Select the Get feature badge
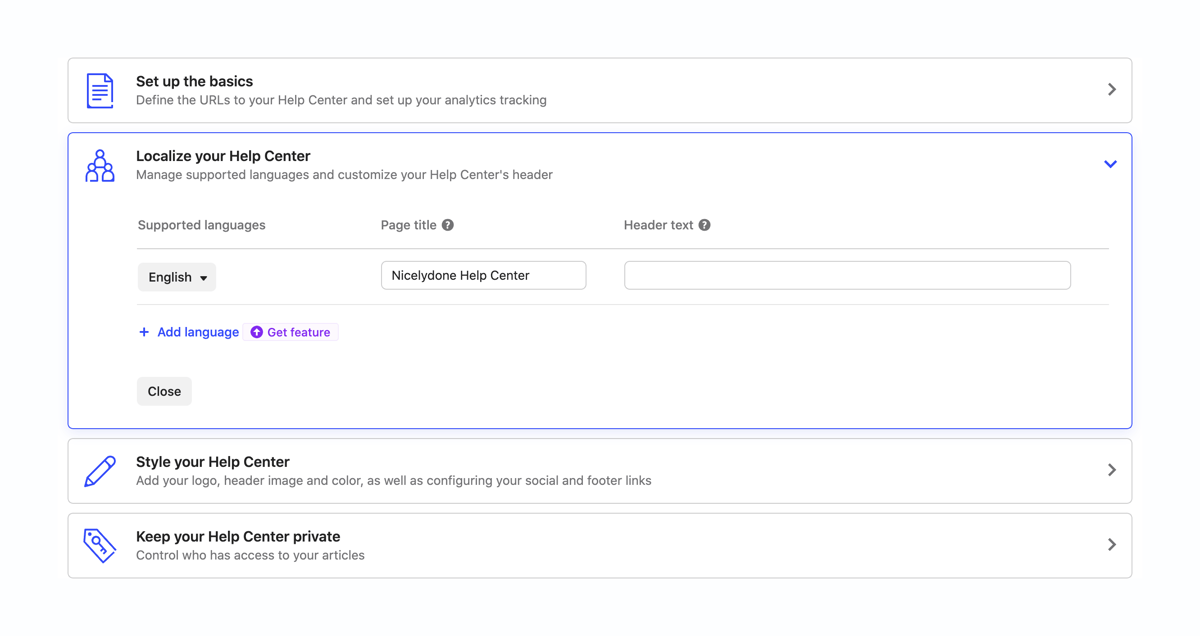 [x=291, y=331]
